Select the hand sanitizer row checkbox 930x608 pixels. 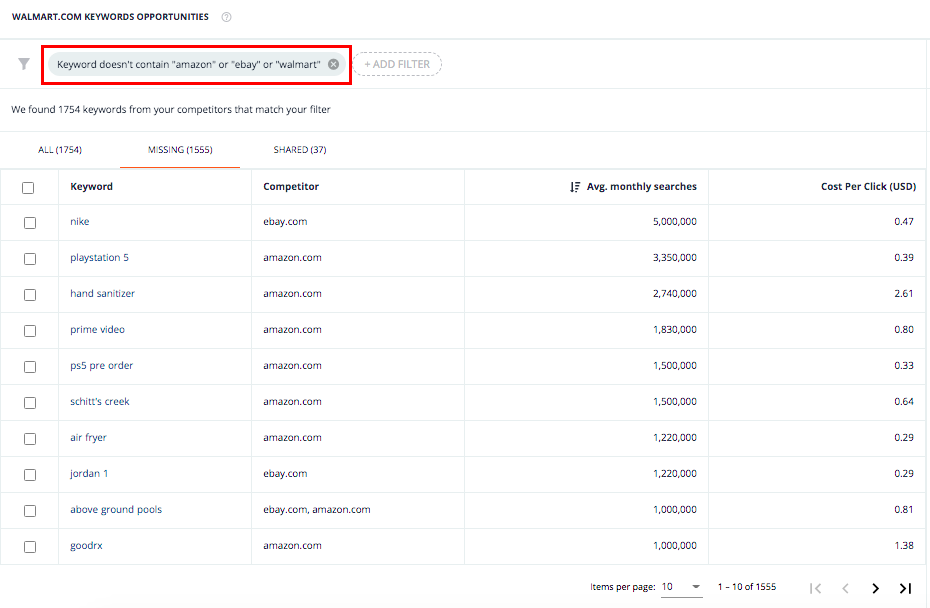pyautogui.click(x=30, y=295)
